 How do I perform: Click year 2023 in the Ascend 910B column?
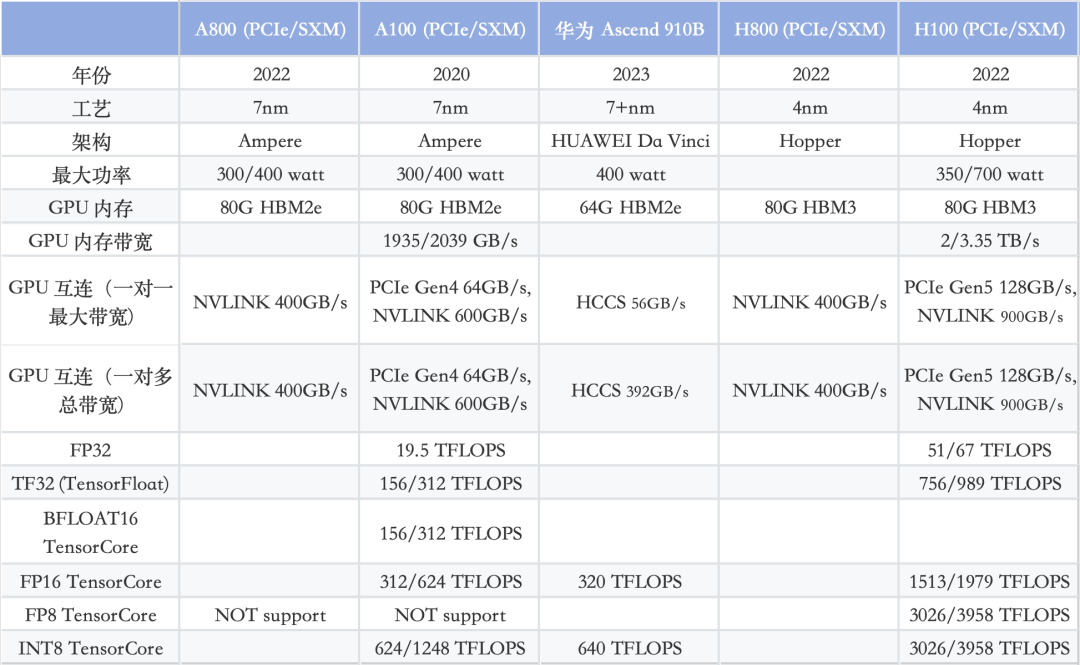[x=631, y=74]
